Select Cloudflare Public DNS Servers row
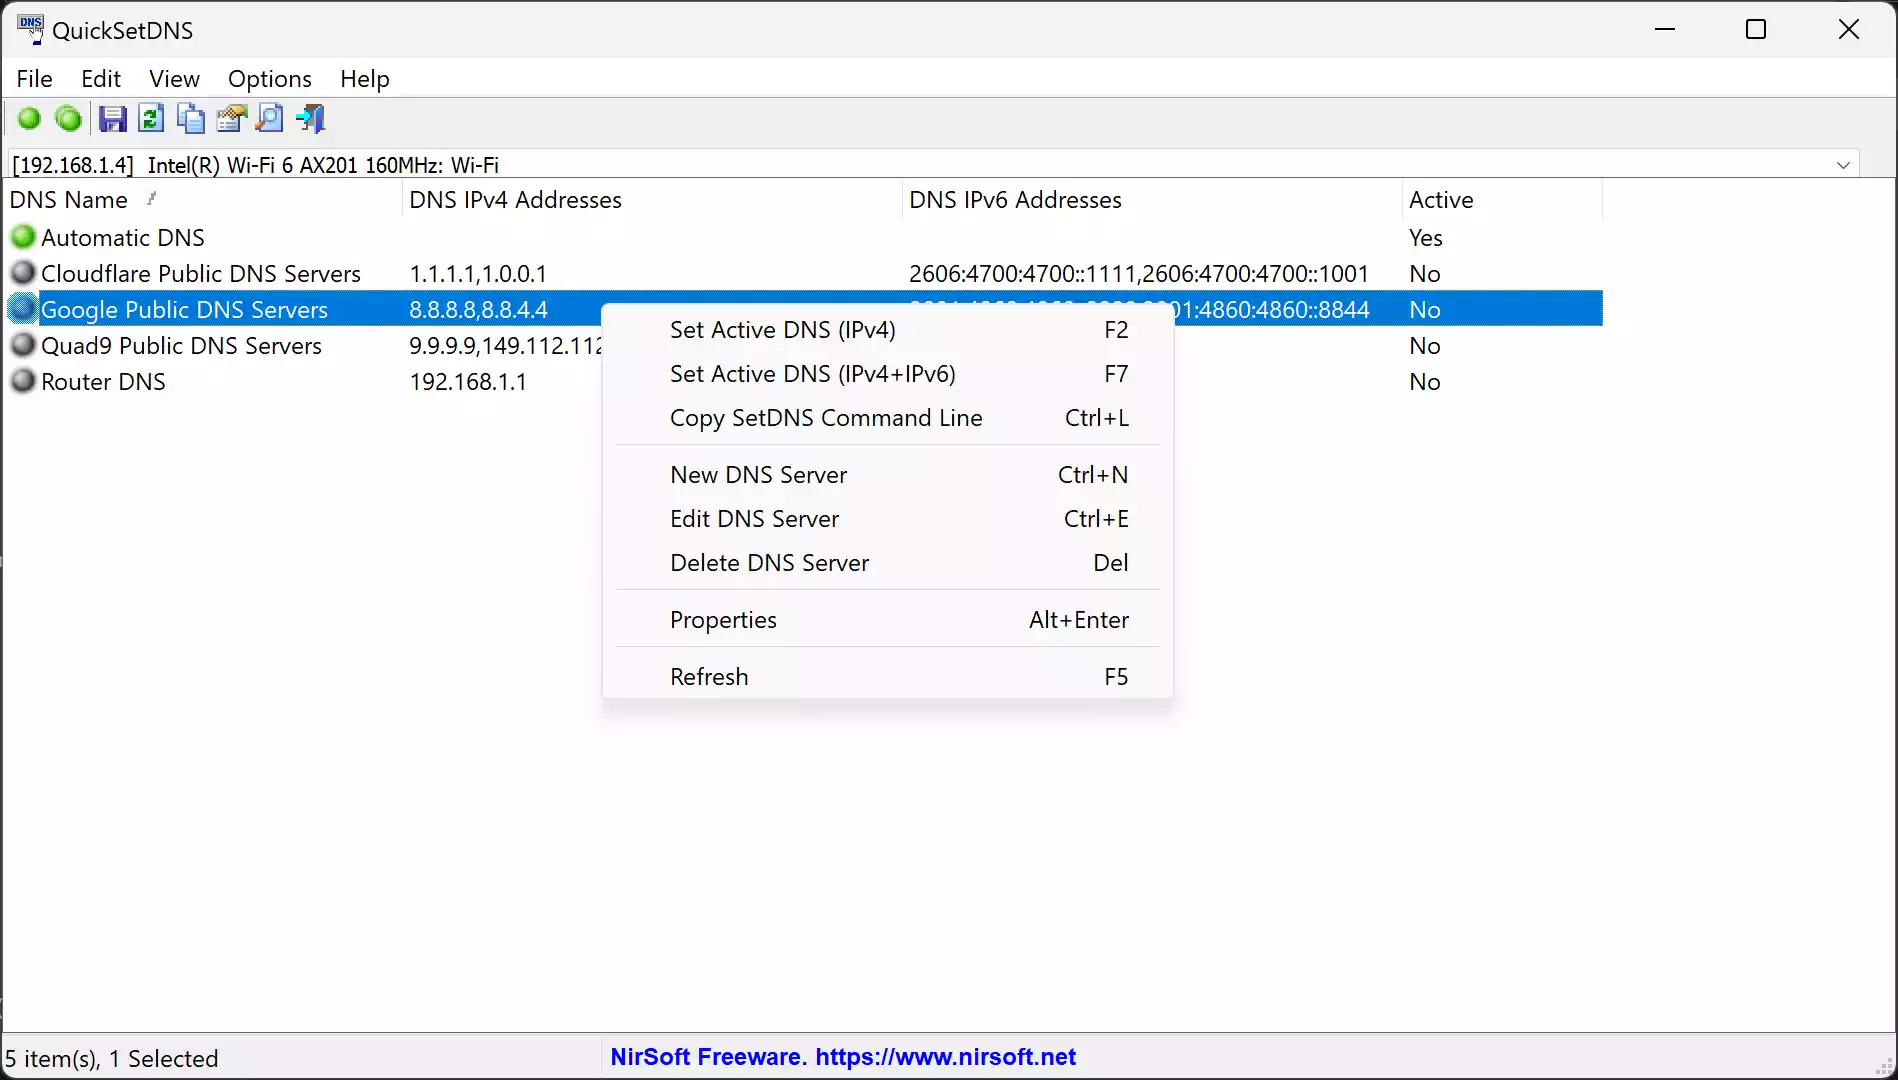This screenshot has width=1898, height=1080. [201, 274]
